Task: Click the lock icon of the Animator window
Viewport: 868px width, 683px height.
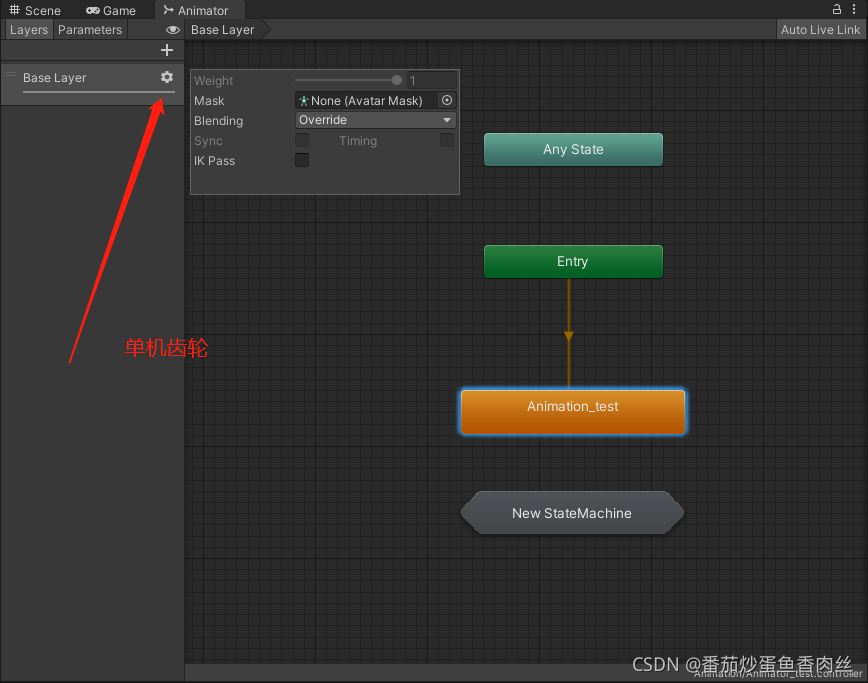Action: pyautogui.click(x=836, y=9)
